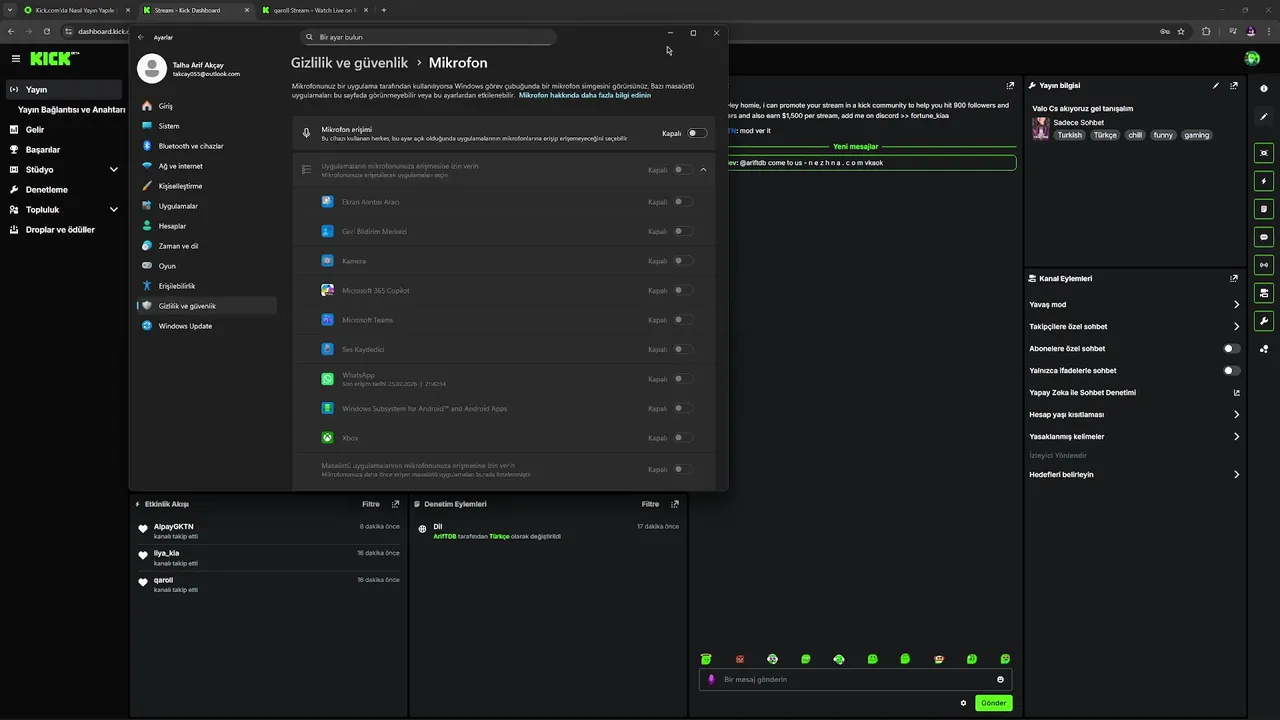Viewport: 1280px width, 720px height.
Task: Open Mikrofon hakkında daha fazla bilgi edinin link
Action: coord(585,95)
